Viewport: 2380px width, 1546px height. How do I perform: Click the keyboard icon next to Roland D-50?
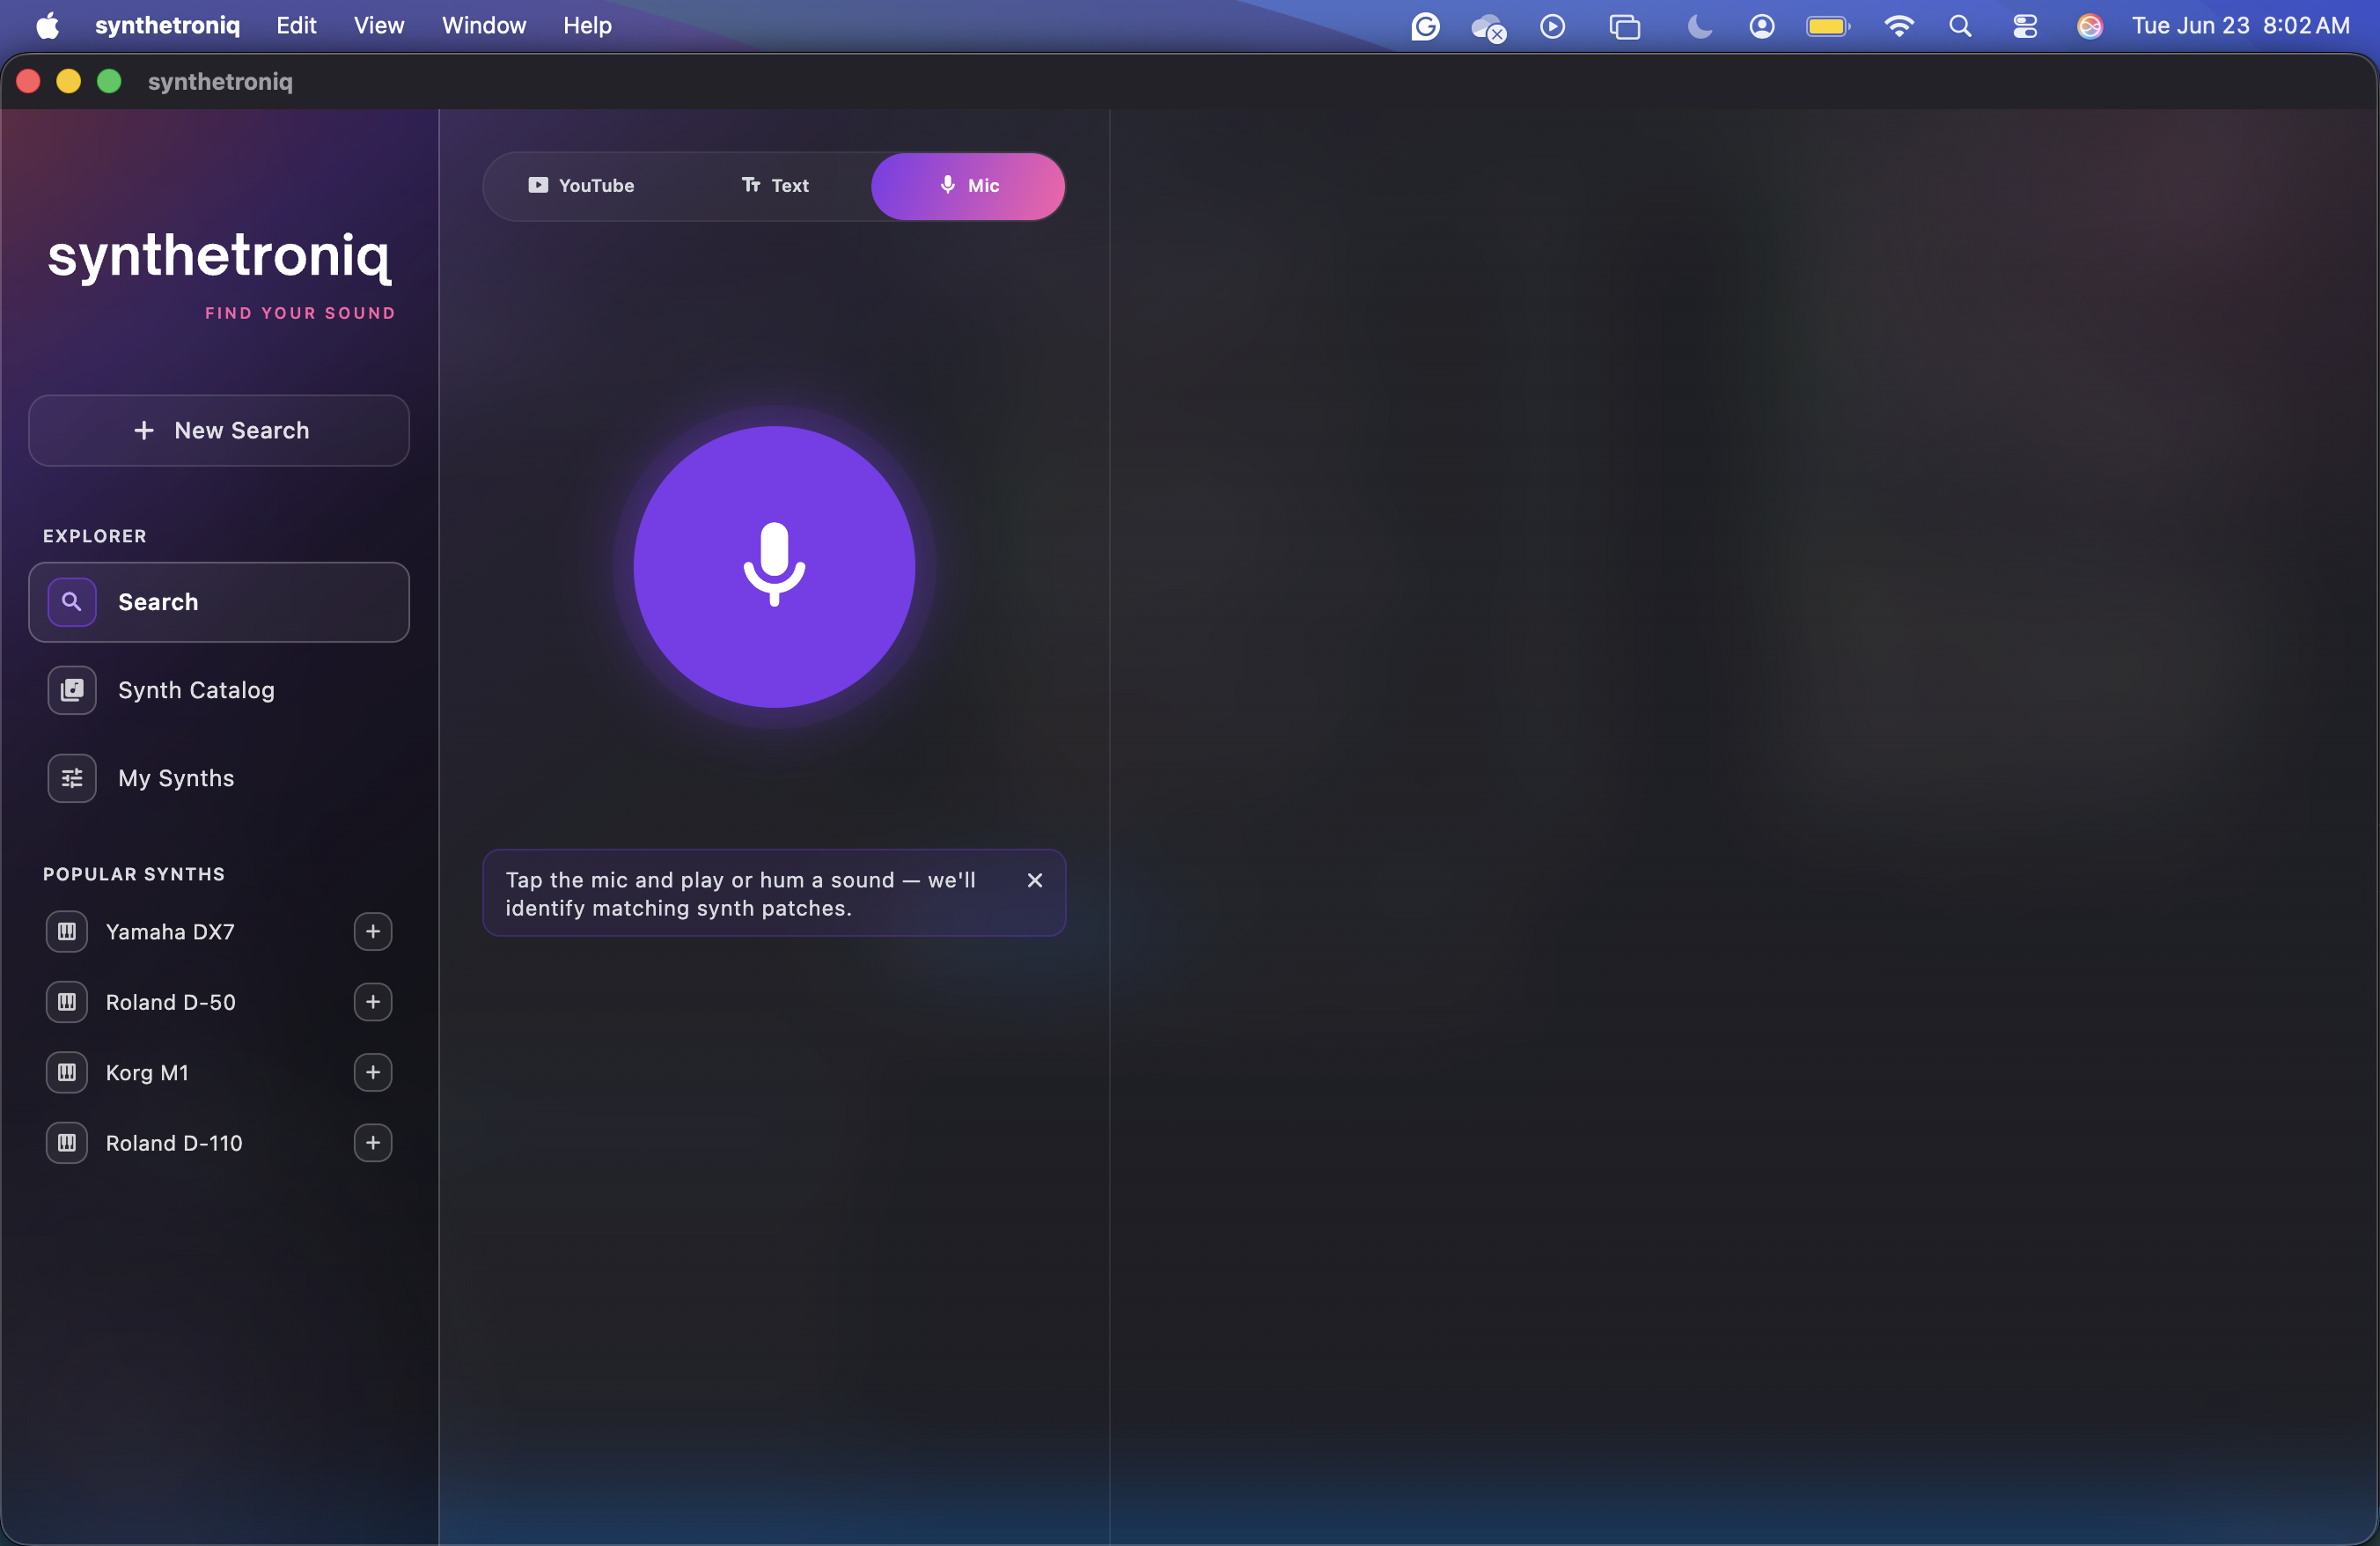[67, 1002]
